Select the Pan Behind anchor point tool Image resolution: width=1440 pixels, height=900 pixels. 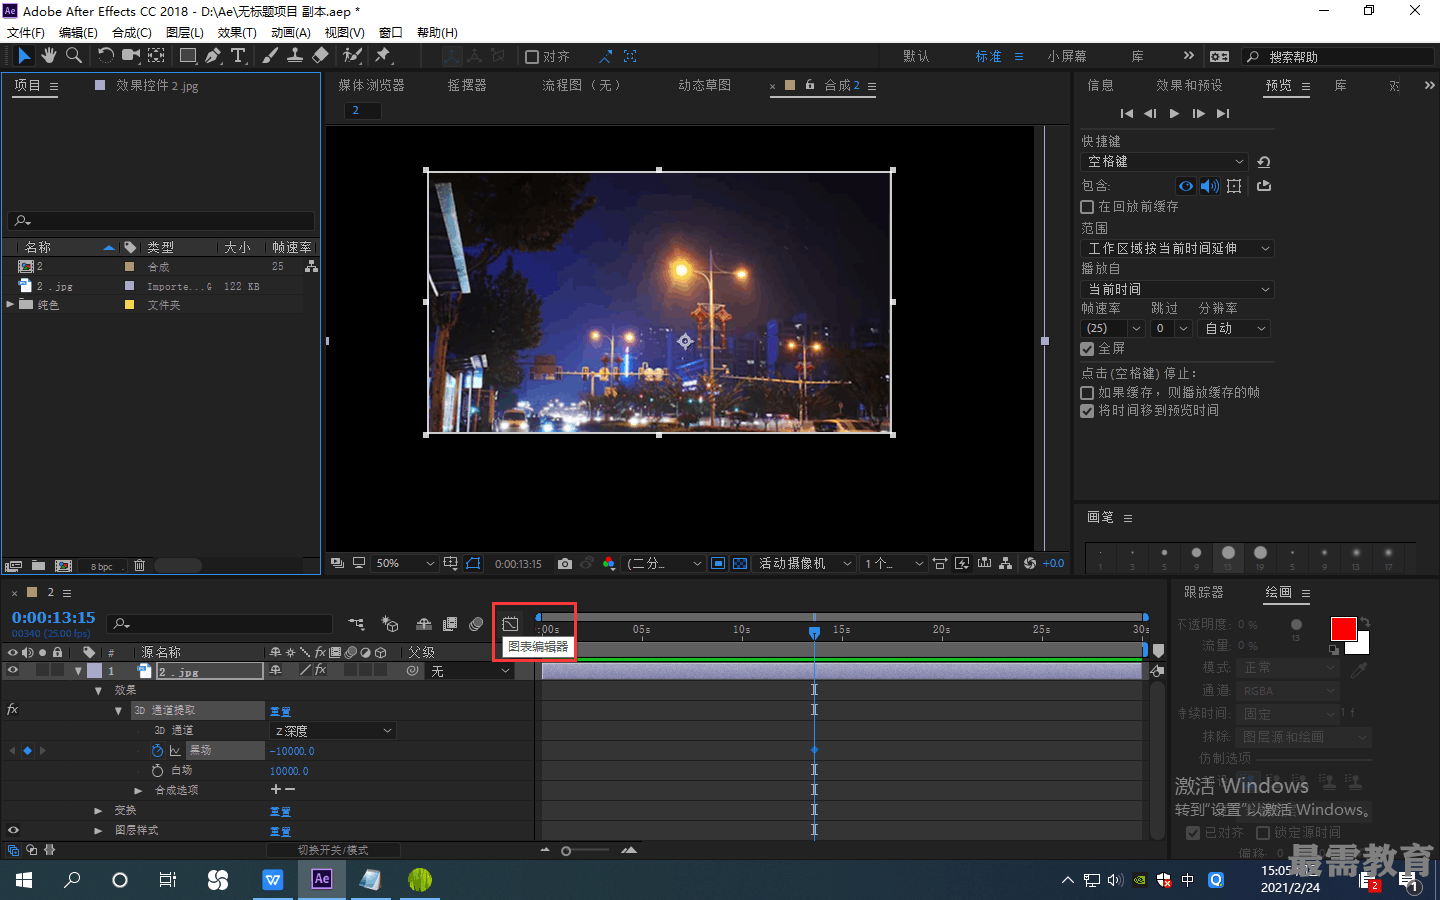point(157,56)
